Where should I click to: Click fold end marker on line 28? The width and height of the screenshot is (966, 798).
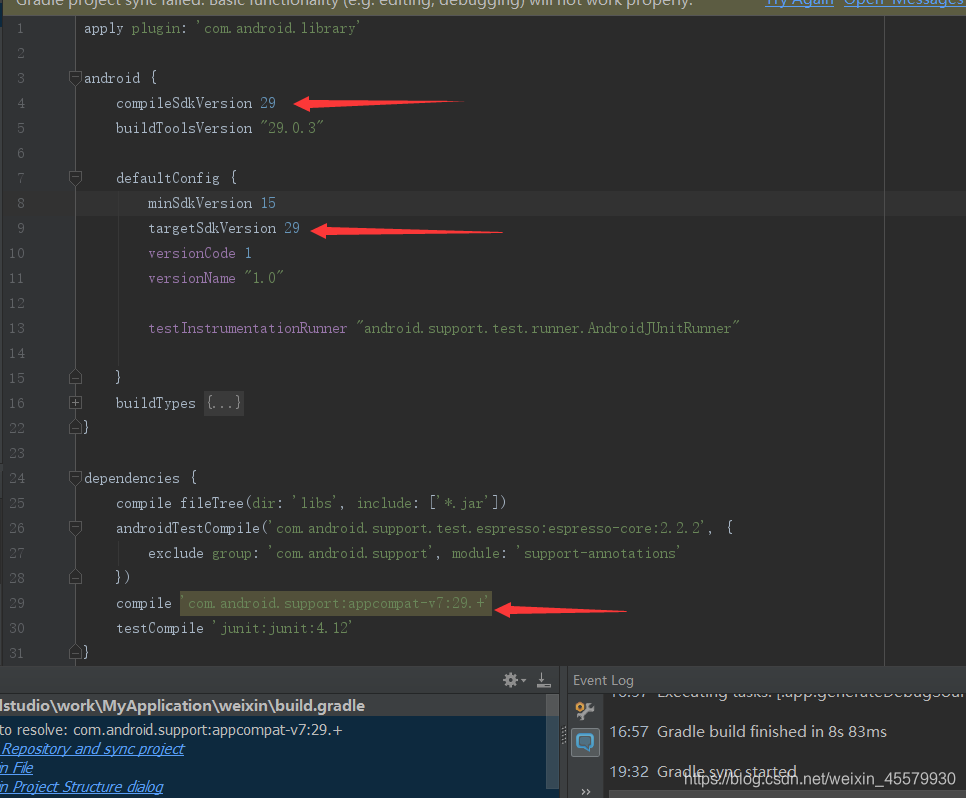tap(75, 577)
